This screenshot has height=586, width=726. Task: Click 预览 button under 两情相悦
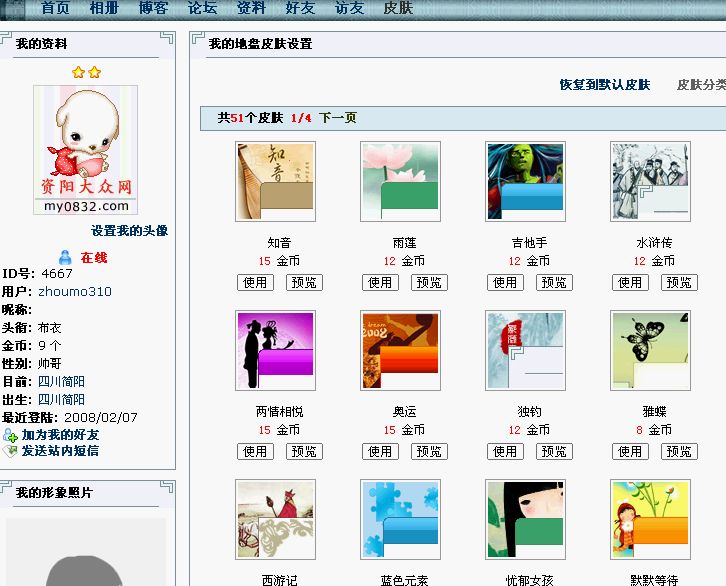click(304, 451)
